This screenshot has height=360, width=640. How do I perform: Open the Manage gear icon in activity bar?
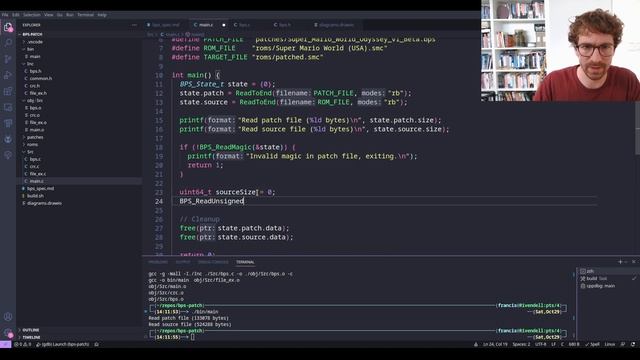tap(8, 333)
